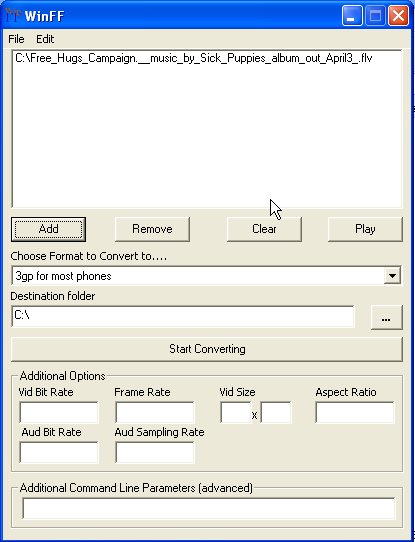Click the Additional Command Line Parameters field
Screen dimensions: 415x542
coord(209,508)
